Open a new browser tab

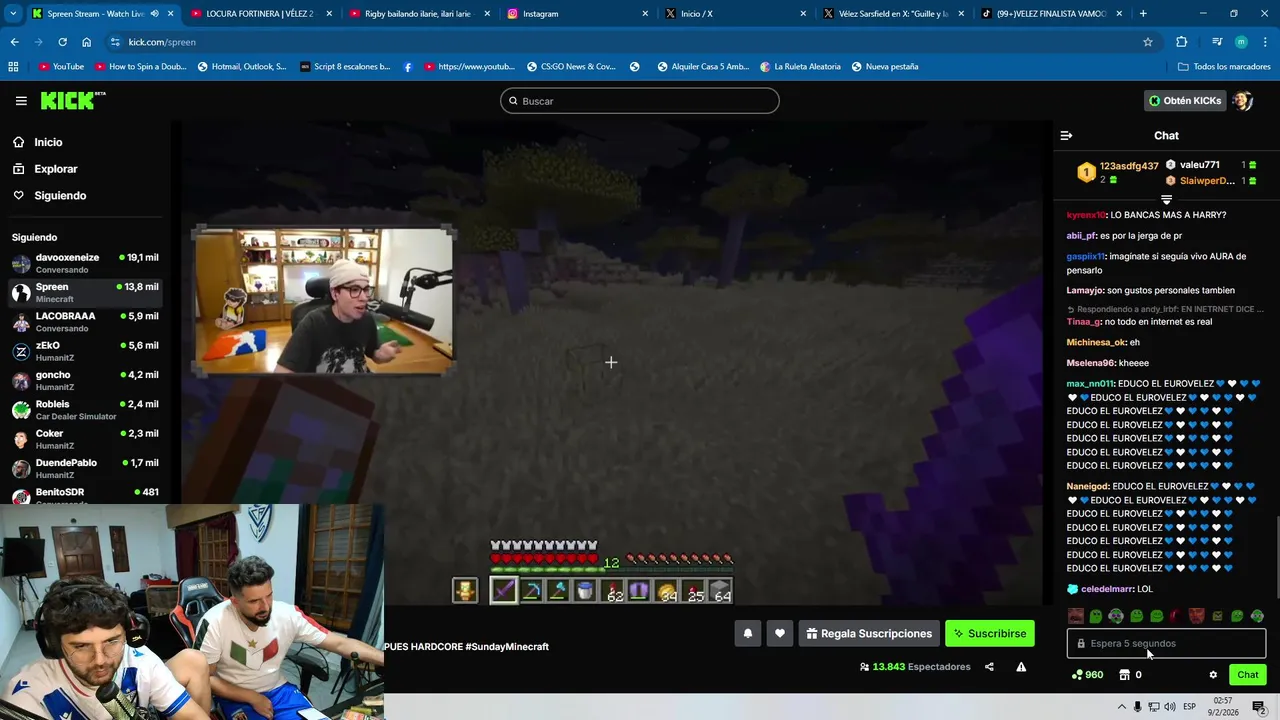point(1143,14)
